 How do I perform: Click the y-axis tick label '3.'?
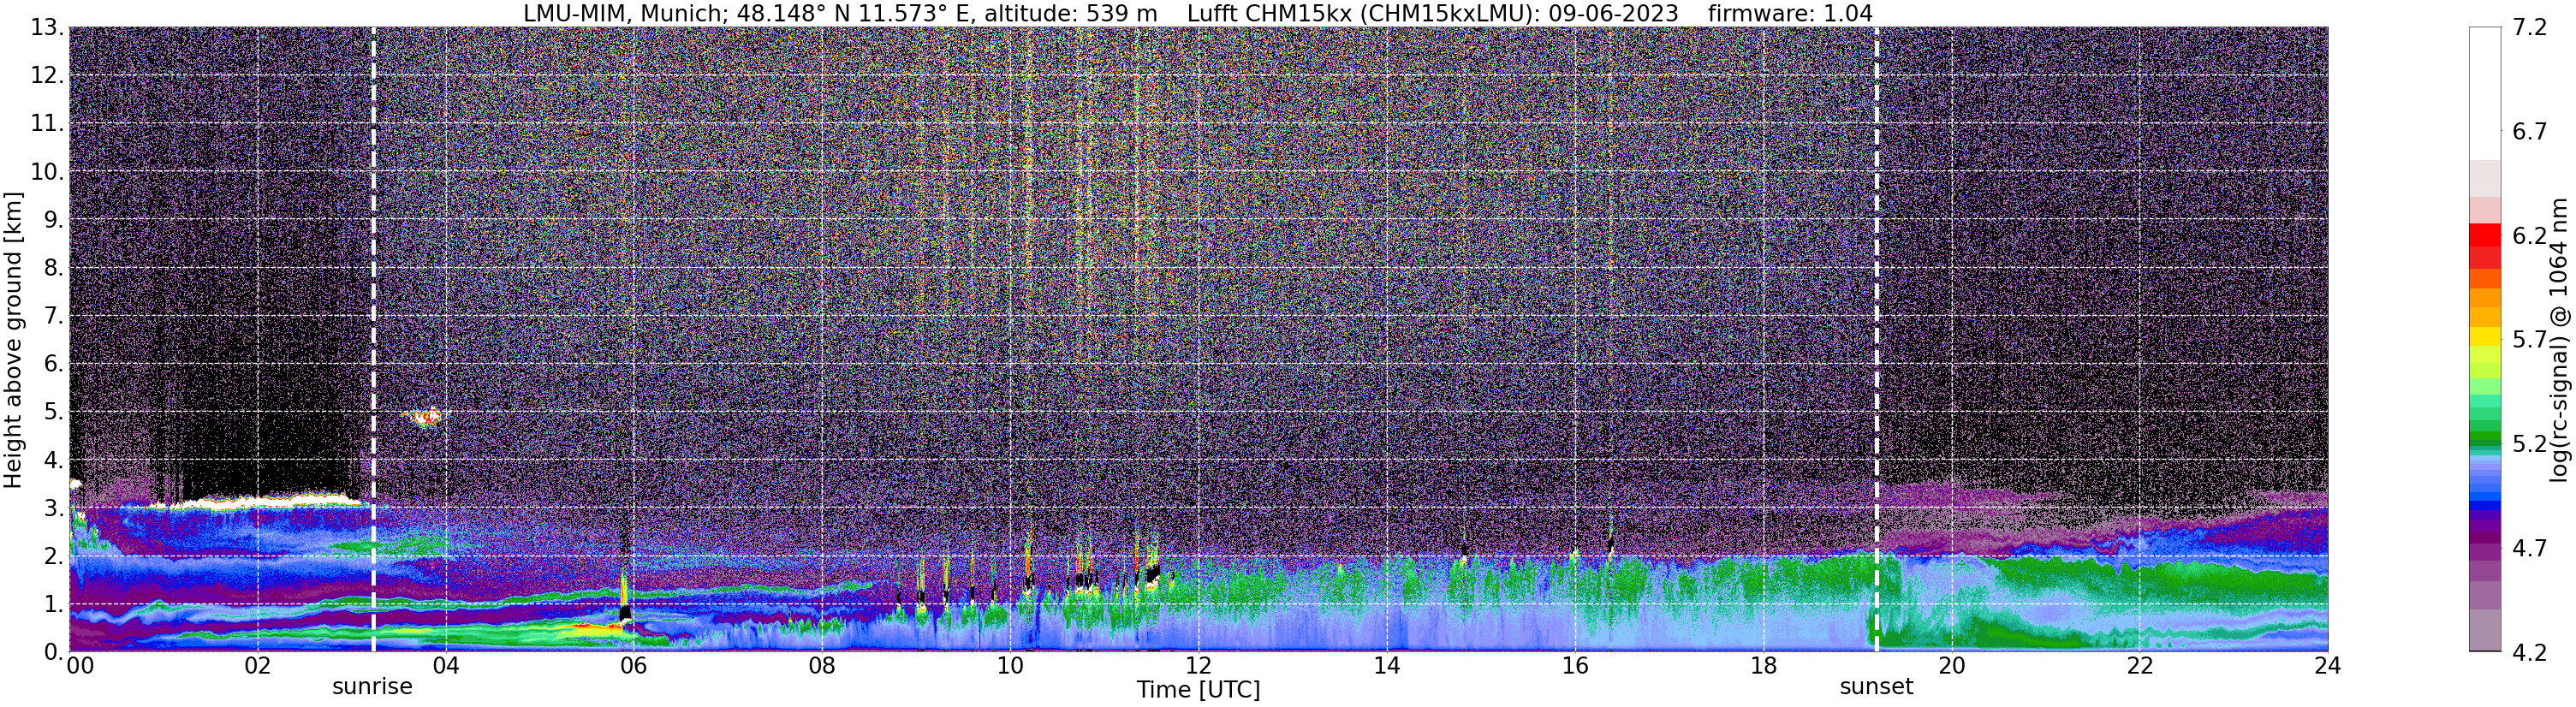pyautogui.click(x=54, y=508)
